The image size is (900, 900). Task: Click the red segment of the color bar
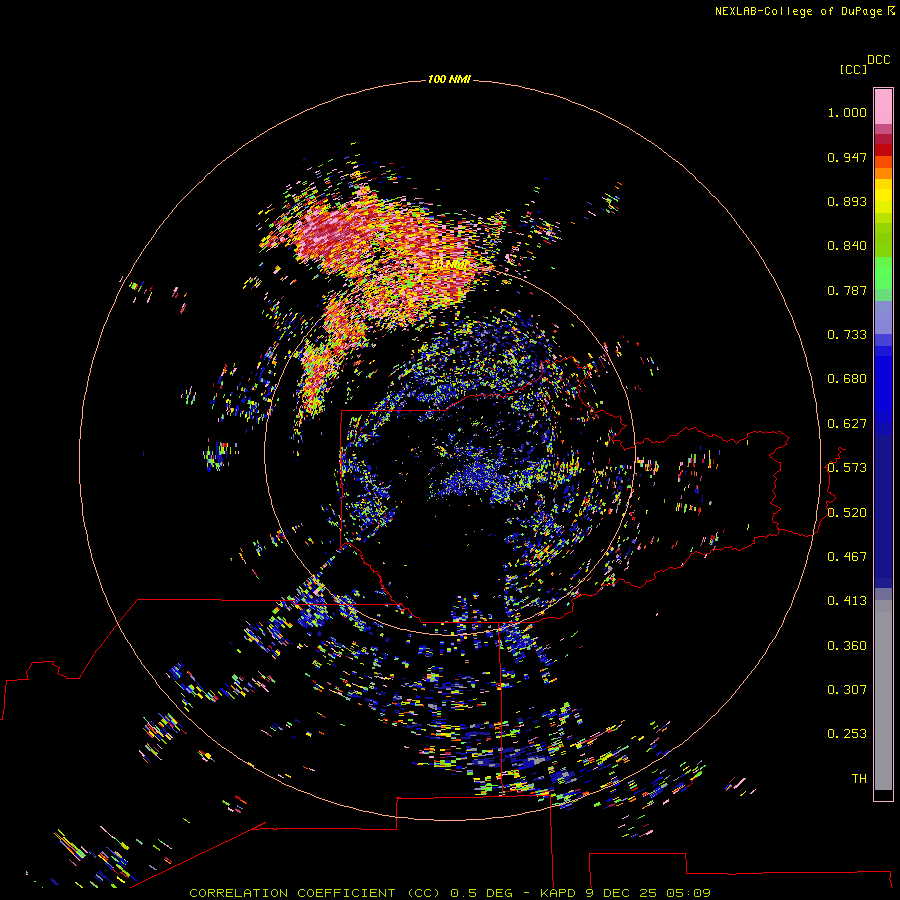click(883, 150)
